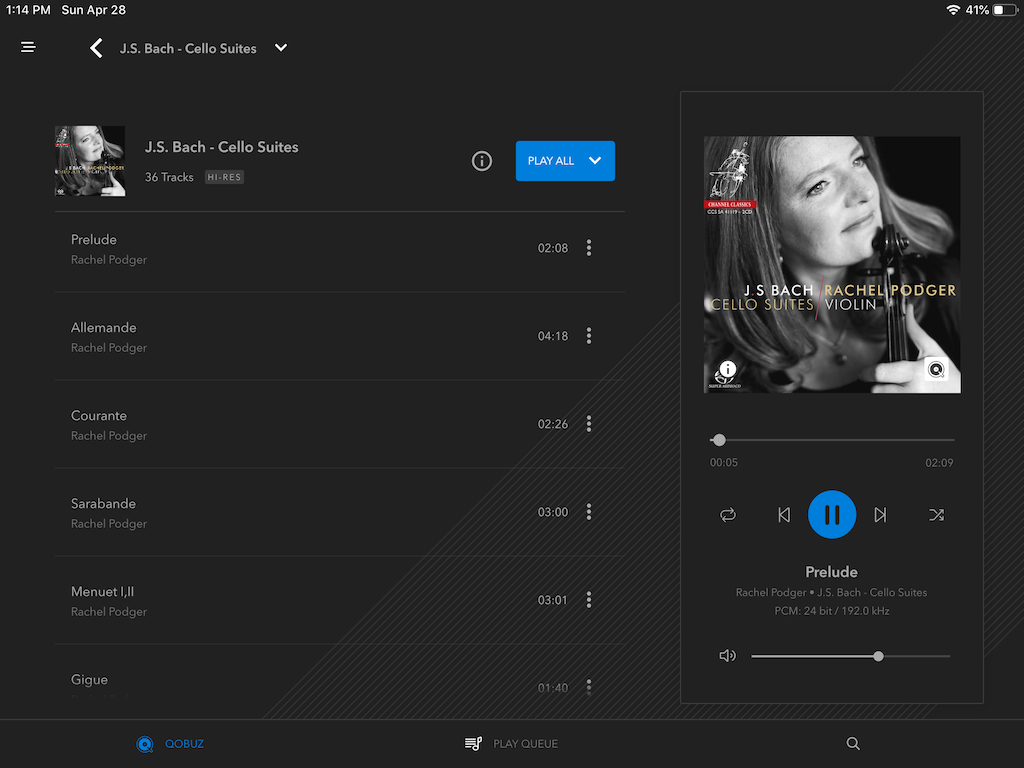
Task: Skip to the next track
Action: tap(880, 515)
